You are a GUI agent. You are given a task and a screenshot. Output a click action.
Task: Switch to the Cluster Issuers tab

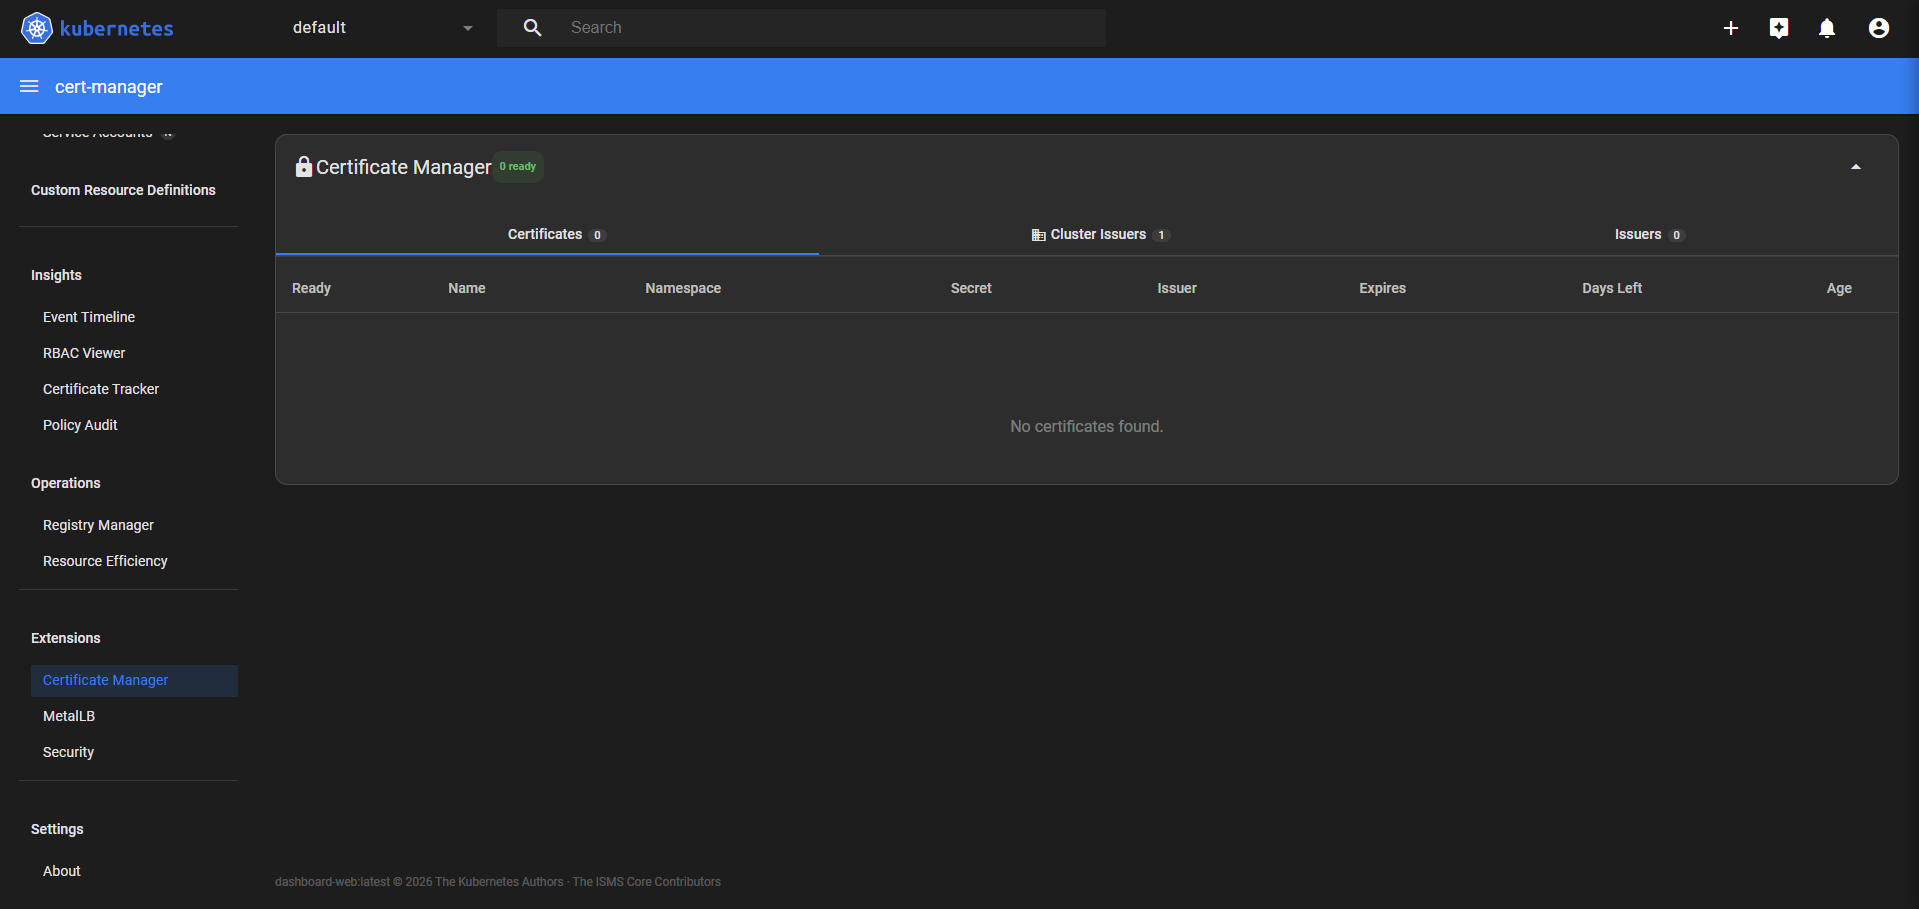[1099, 234]
